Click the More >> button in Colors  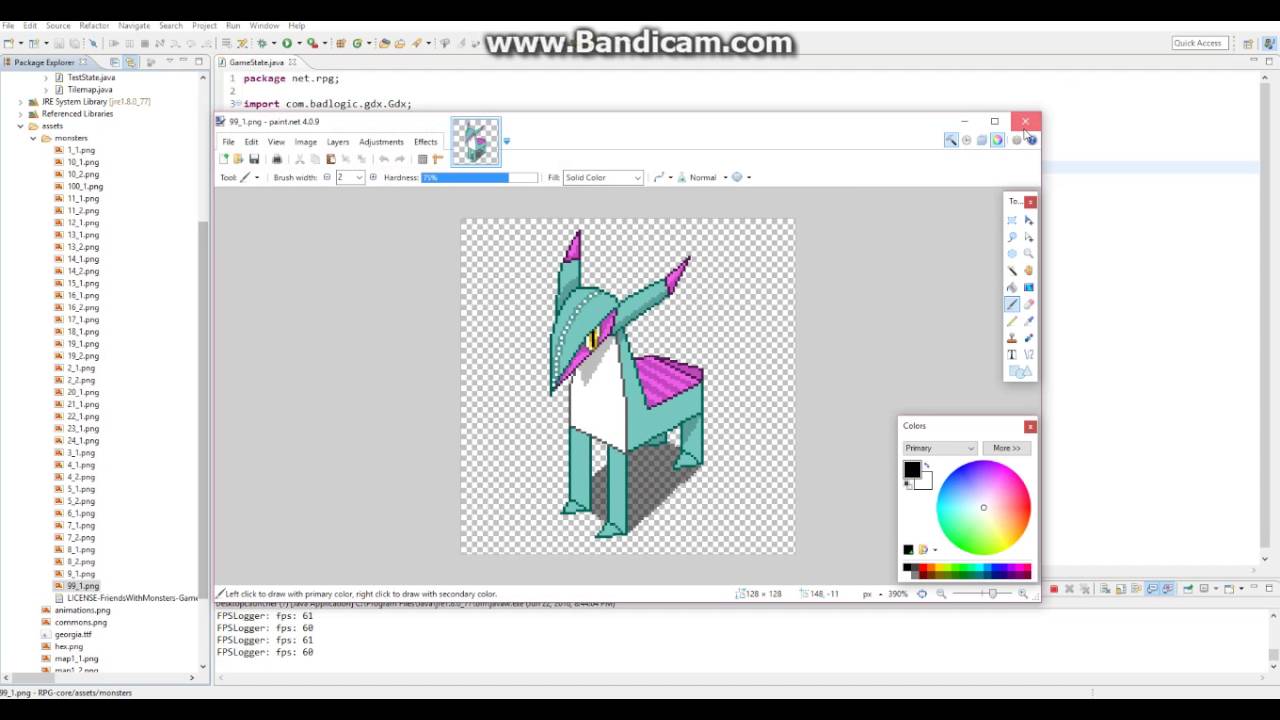[1007, 448]
